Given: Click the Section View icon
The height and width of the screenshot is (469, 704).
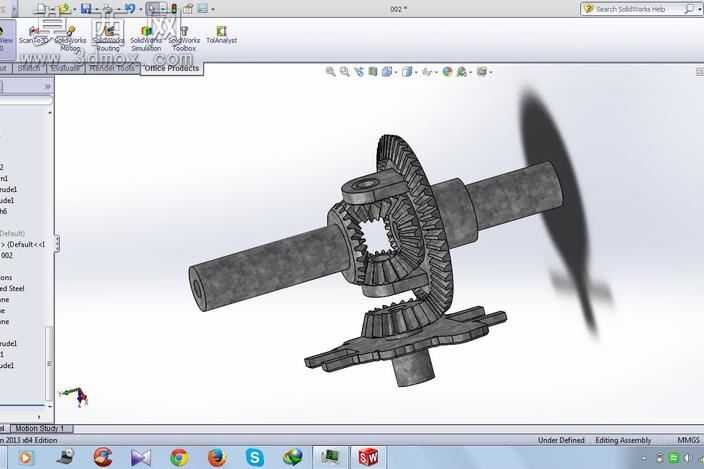Looking at the screenshot, I should click(373, 71).
